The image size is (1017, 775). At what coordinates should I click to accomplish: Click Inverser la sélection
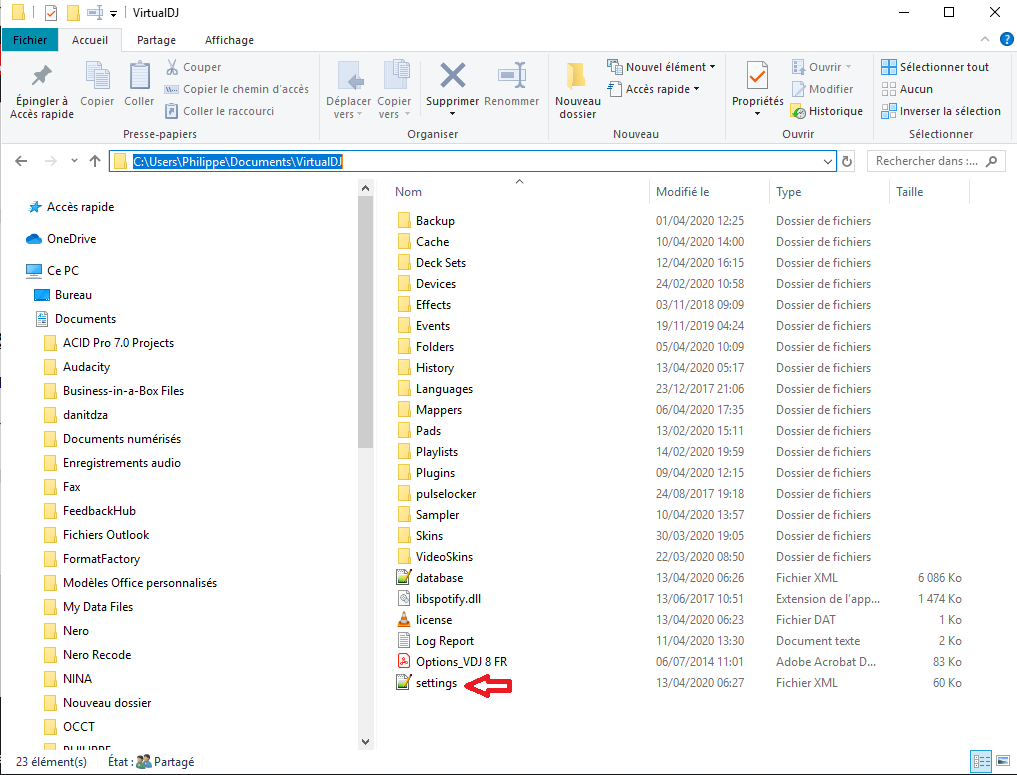point(941,111)
